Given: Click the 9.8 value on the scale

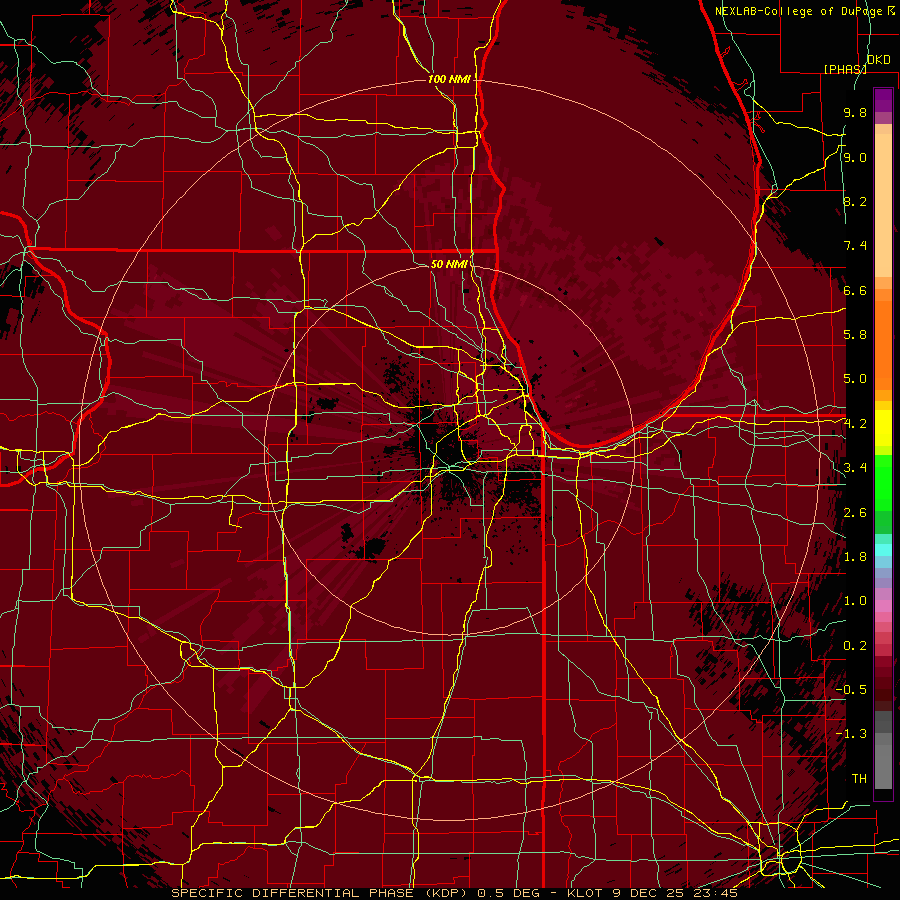Looking at the screenshot, I should point(855,112).
